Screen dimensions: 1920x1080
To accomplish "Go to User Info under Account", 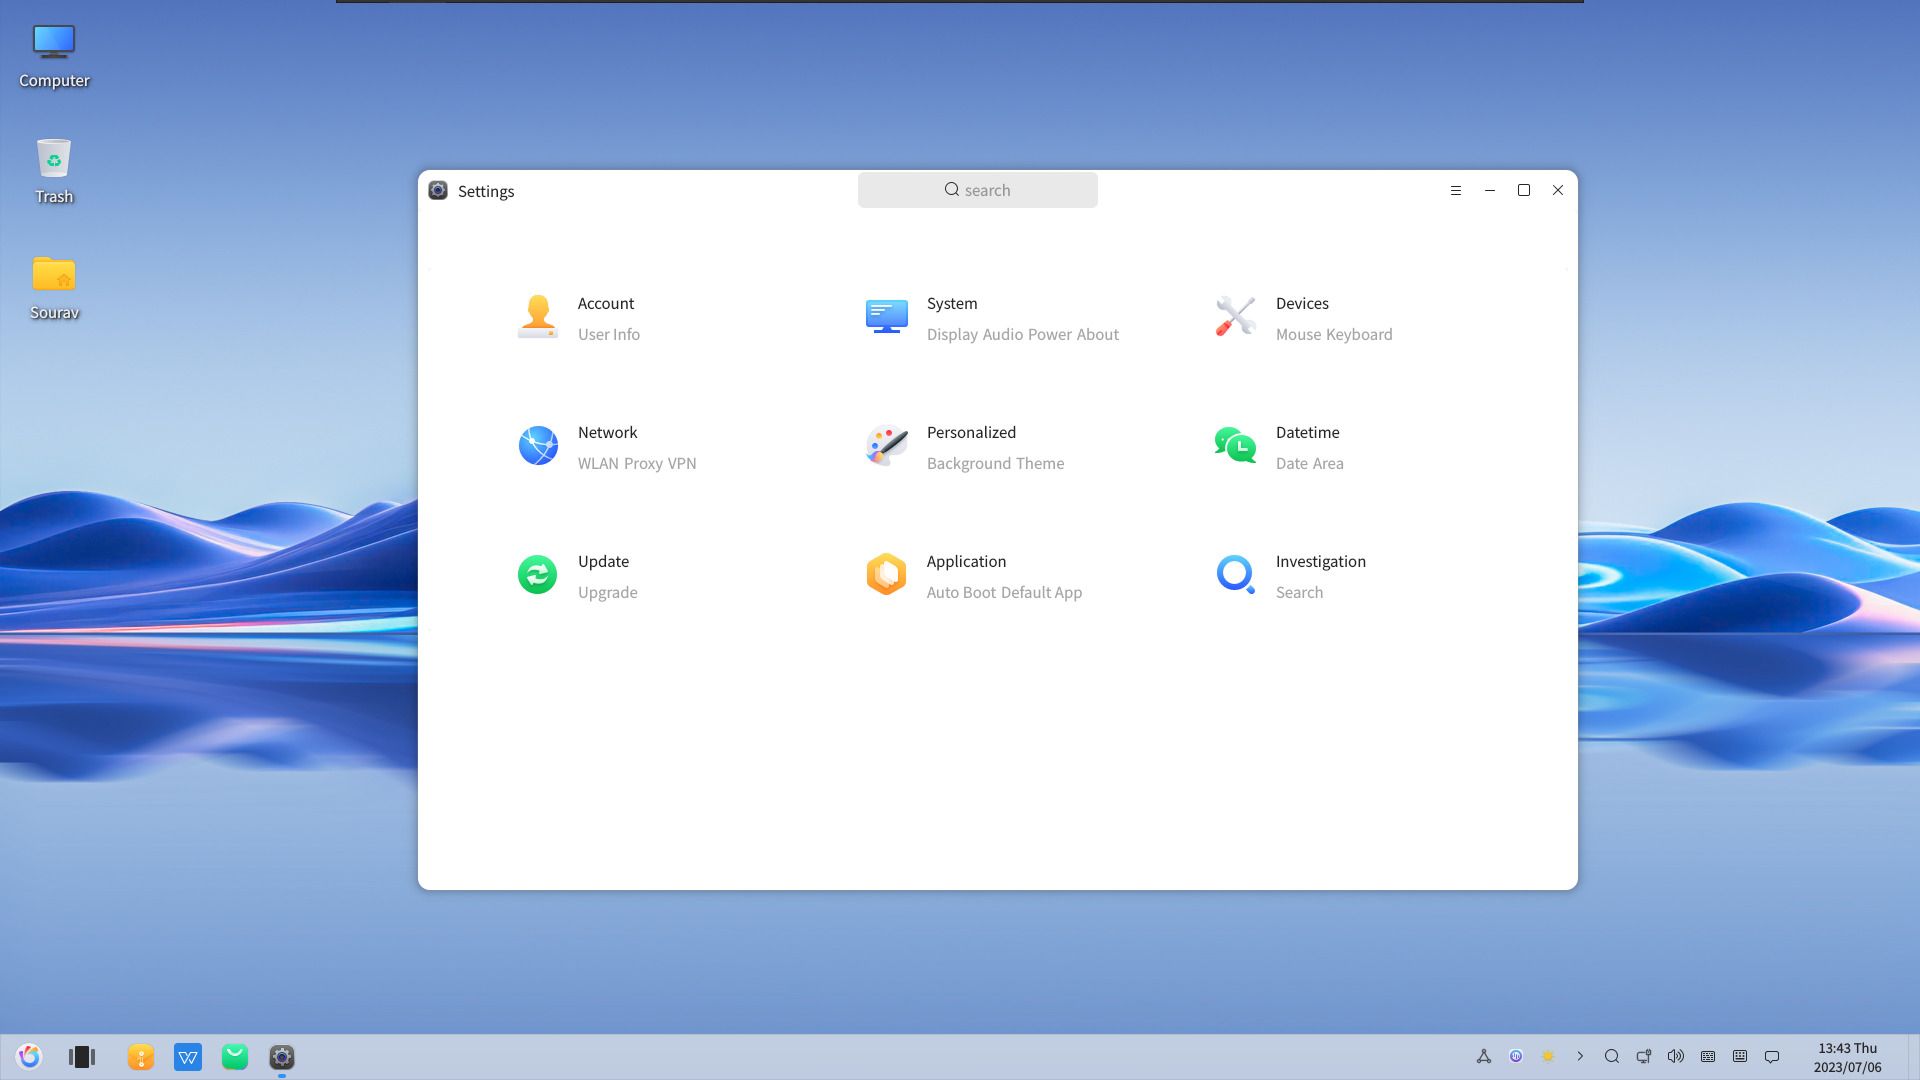I will [x=609, y=334].
